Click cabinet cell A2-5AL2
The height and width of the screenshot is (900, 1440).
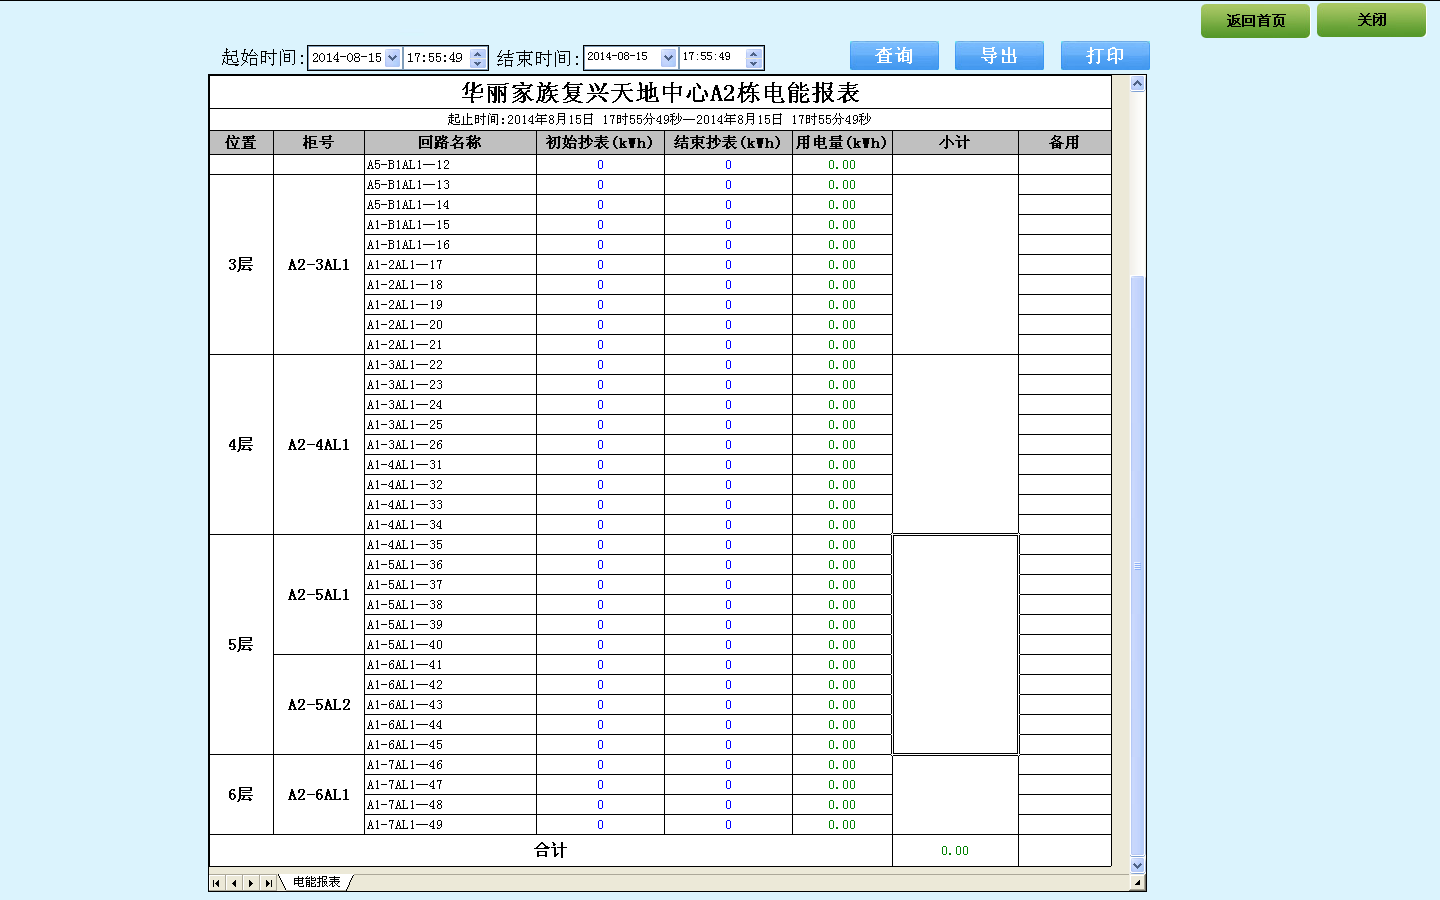[x=319, y=705]
